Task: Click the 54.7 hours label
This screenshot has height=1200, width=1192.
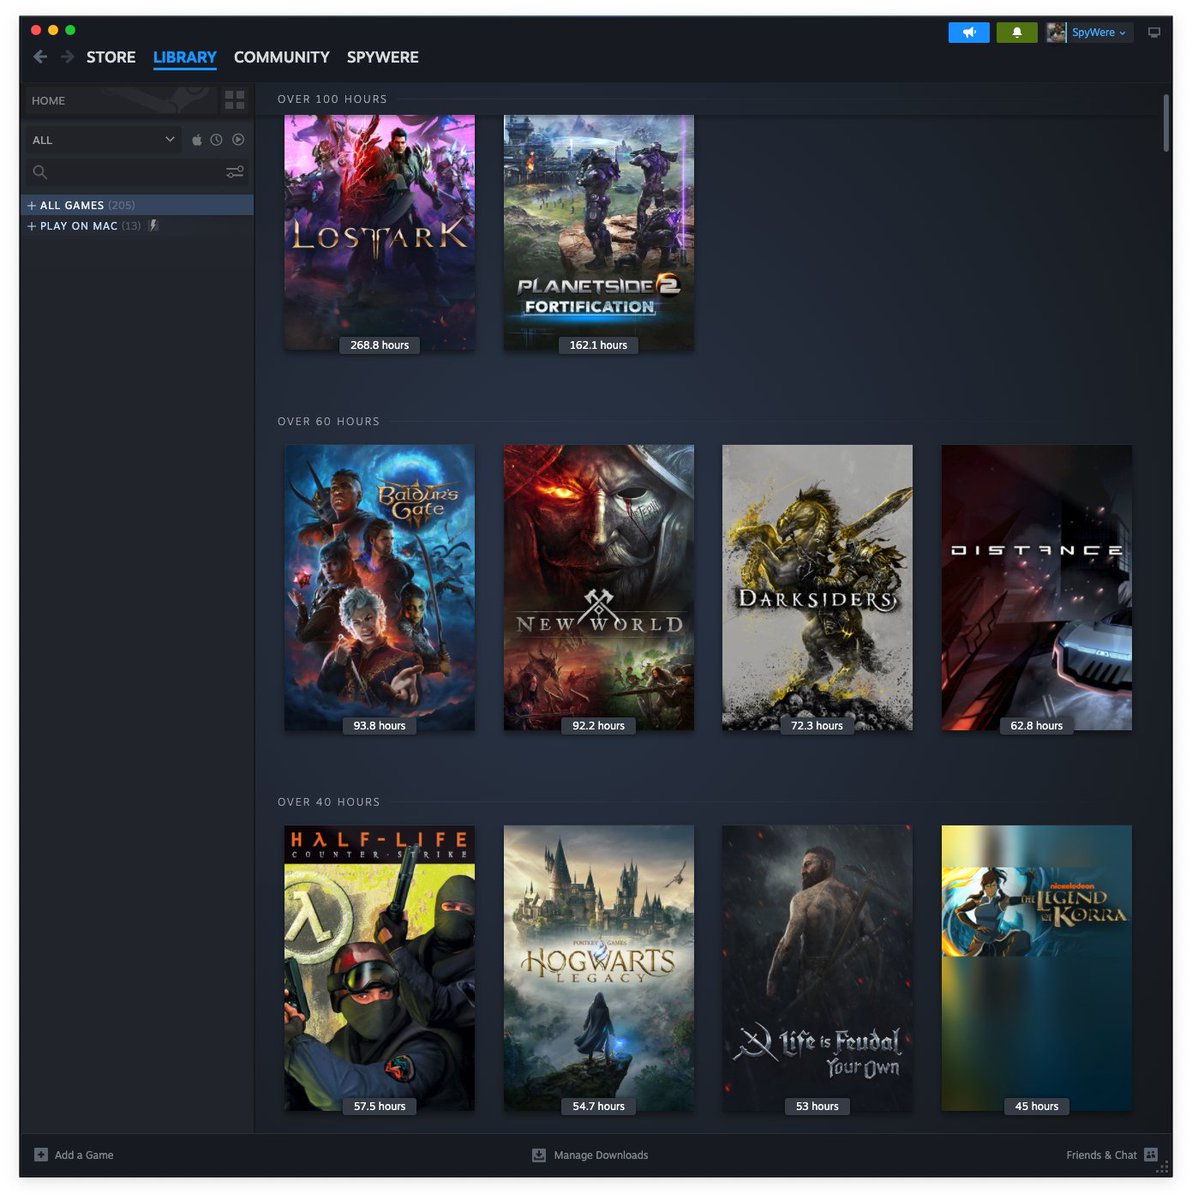Action: (599, 1106)
